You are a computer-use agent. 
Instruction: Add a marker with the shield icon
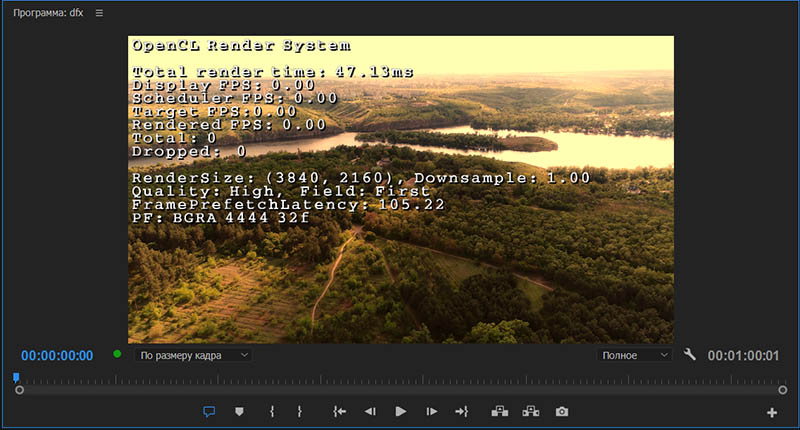239,411
